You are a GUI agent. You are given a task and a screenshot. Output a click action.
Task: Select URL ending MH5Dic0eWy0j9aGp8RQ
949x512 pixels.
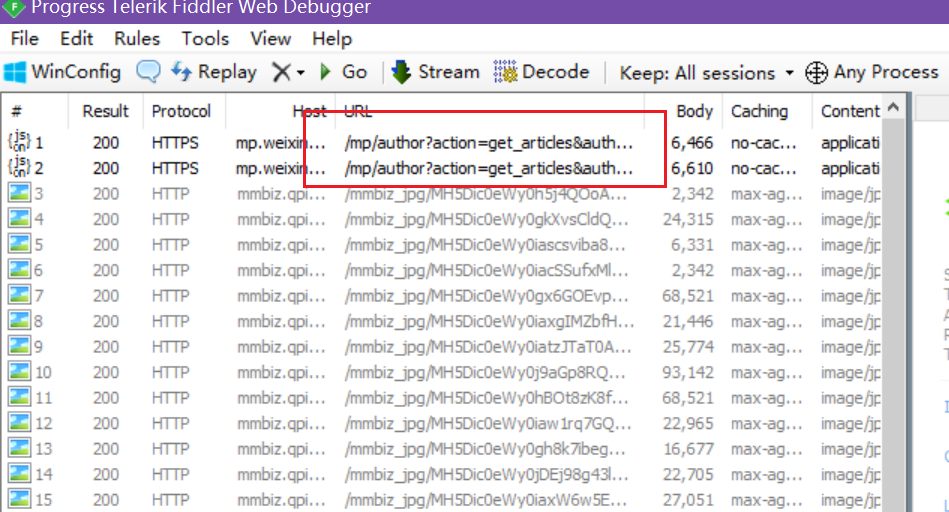[485, 372]
